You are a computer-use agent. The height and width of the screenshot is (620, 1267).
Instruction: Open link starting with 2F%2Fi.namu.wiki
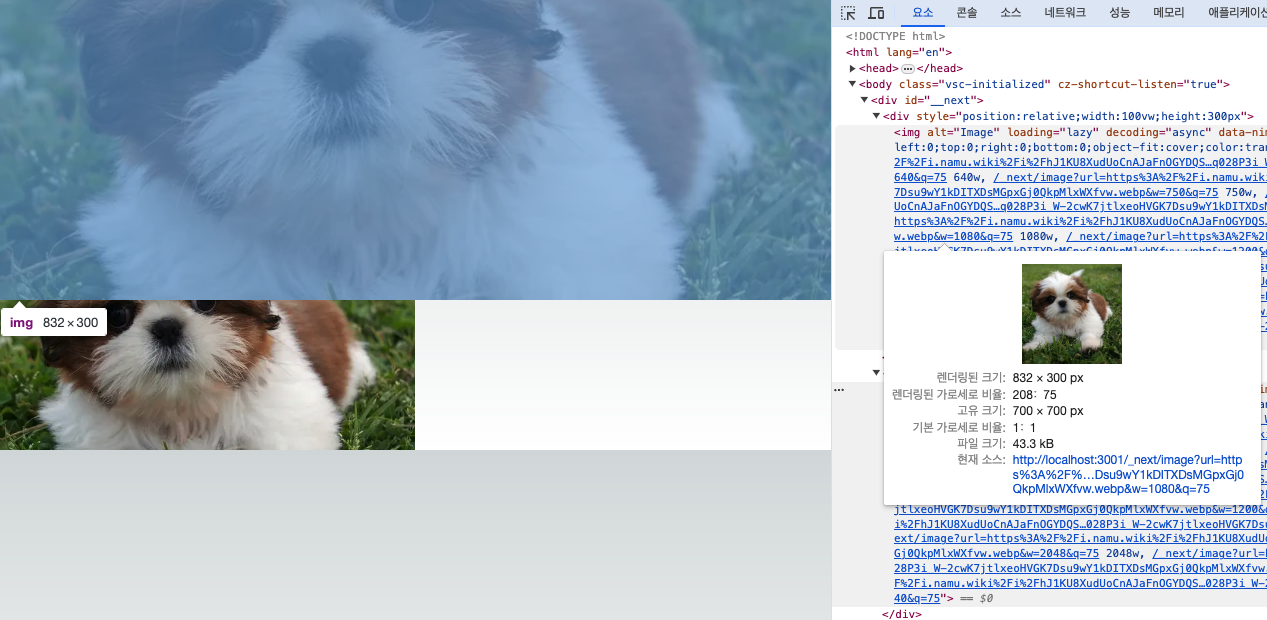[1080, 162]
